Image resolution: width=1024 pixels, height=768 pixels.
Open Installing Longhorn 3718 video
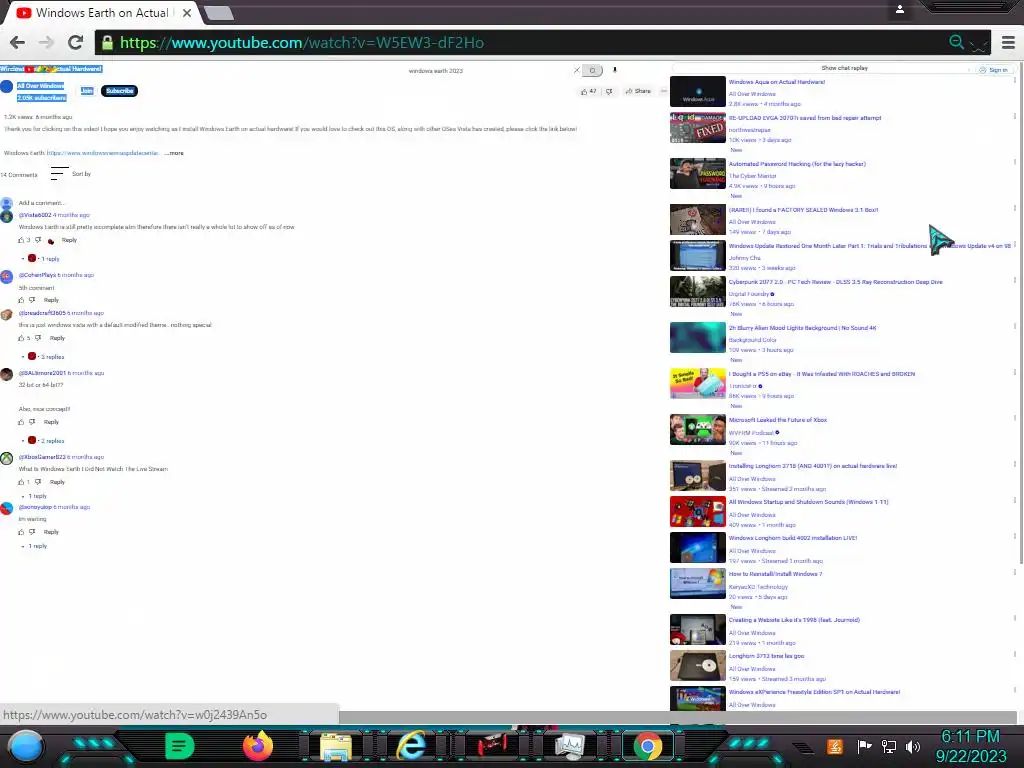click(x=813, y=466)
